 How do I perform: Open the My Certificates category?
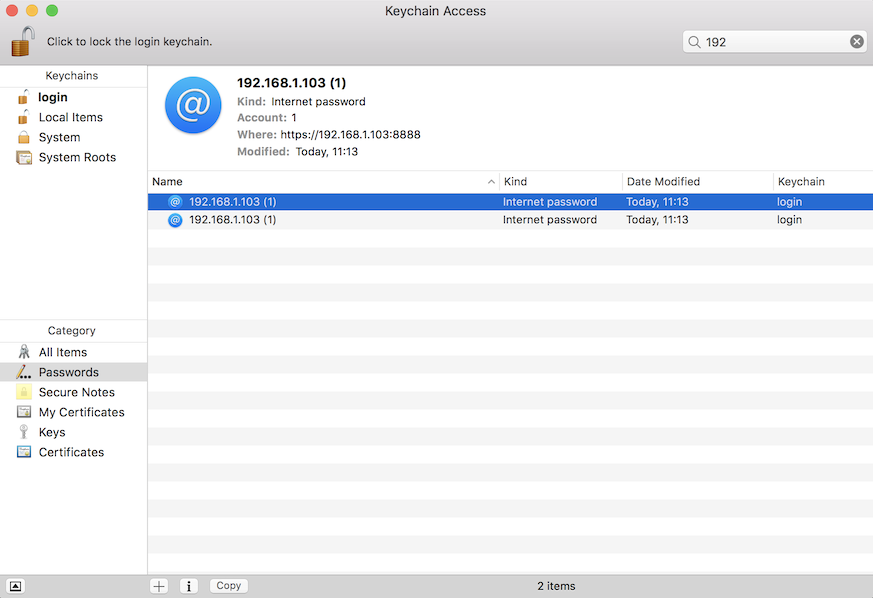pos(73,413)
